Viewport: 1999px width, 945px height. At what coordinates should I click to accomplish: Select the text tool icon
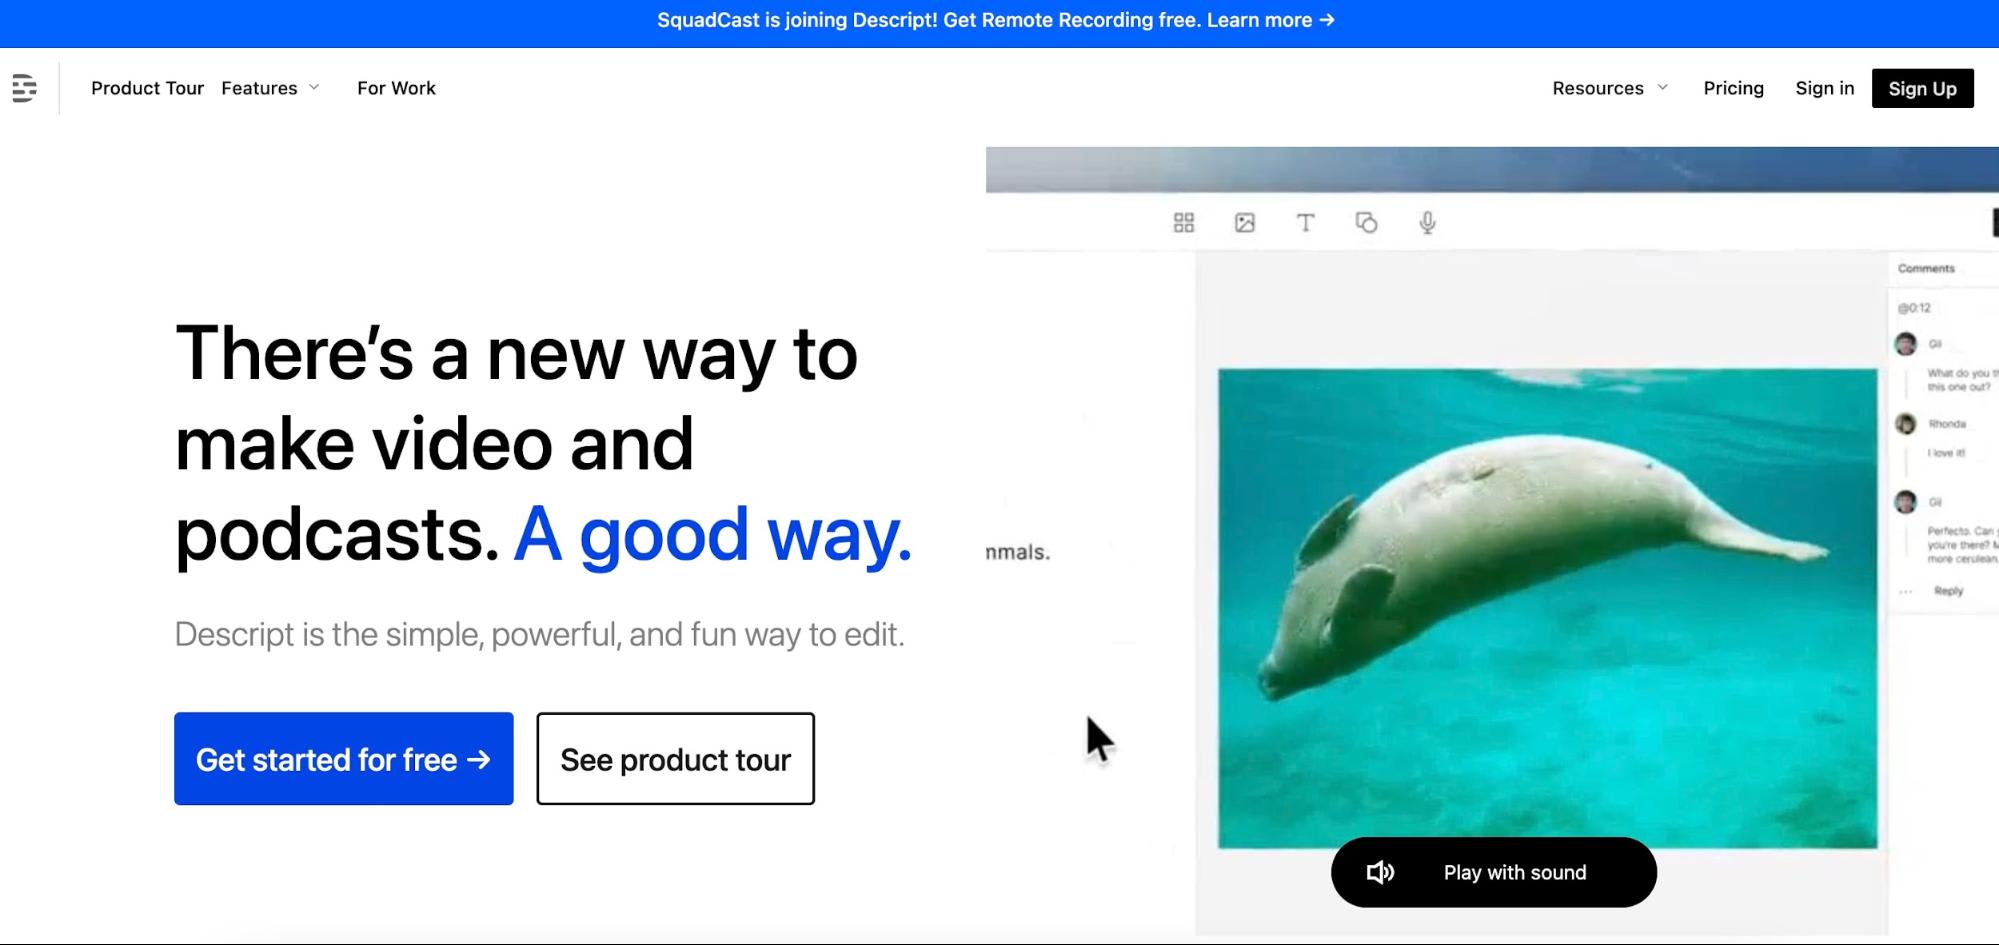(x=1305, y=223)
